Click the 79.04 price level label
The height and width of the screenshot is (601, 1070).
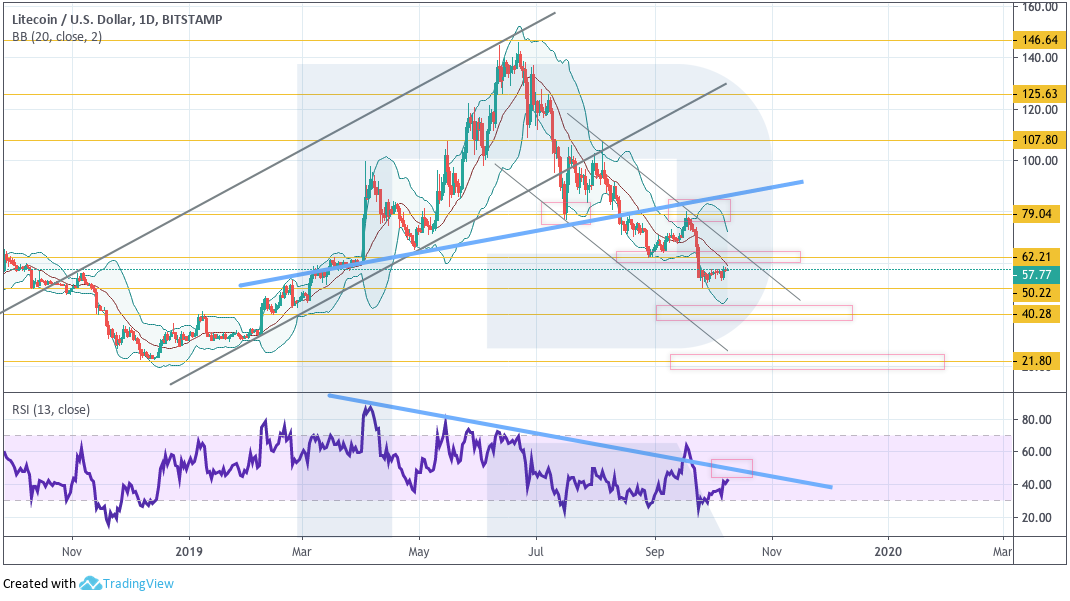1040,214
